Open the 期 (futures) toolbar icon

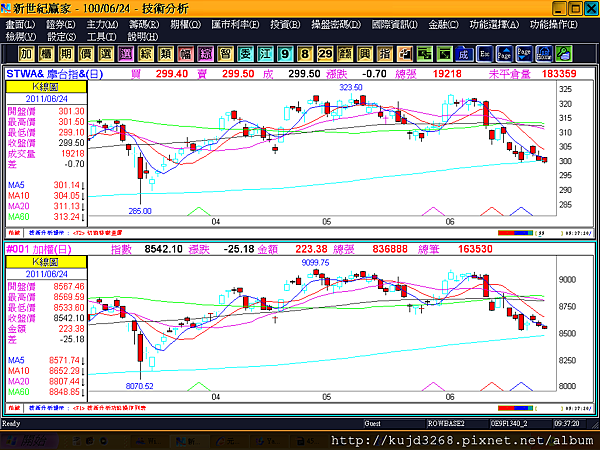[66, 54]
